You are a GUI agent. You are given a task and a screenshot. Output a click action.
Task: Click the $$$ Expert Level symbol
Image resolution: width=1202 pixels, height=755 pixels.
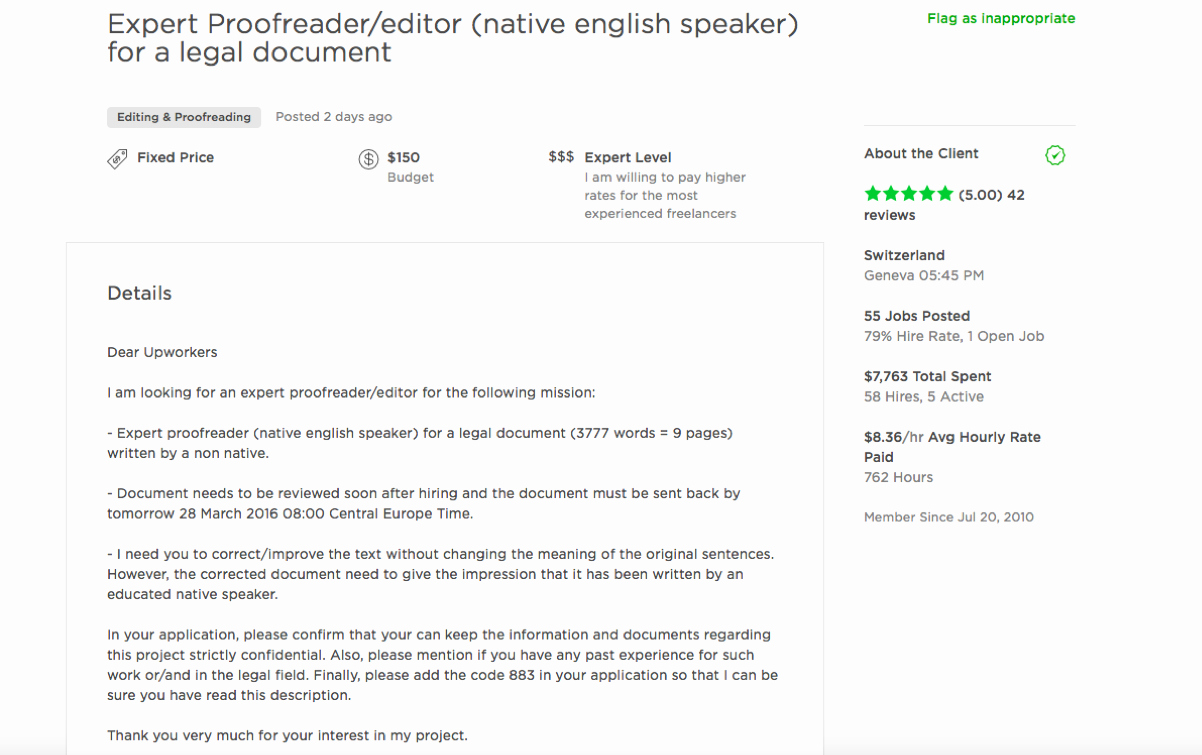tap(561, 157)
